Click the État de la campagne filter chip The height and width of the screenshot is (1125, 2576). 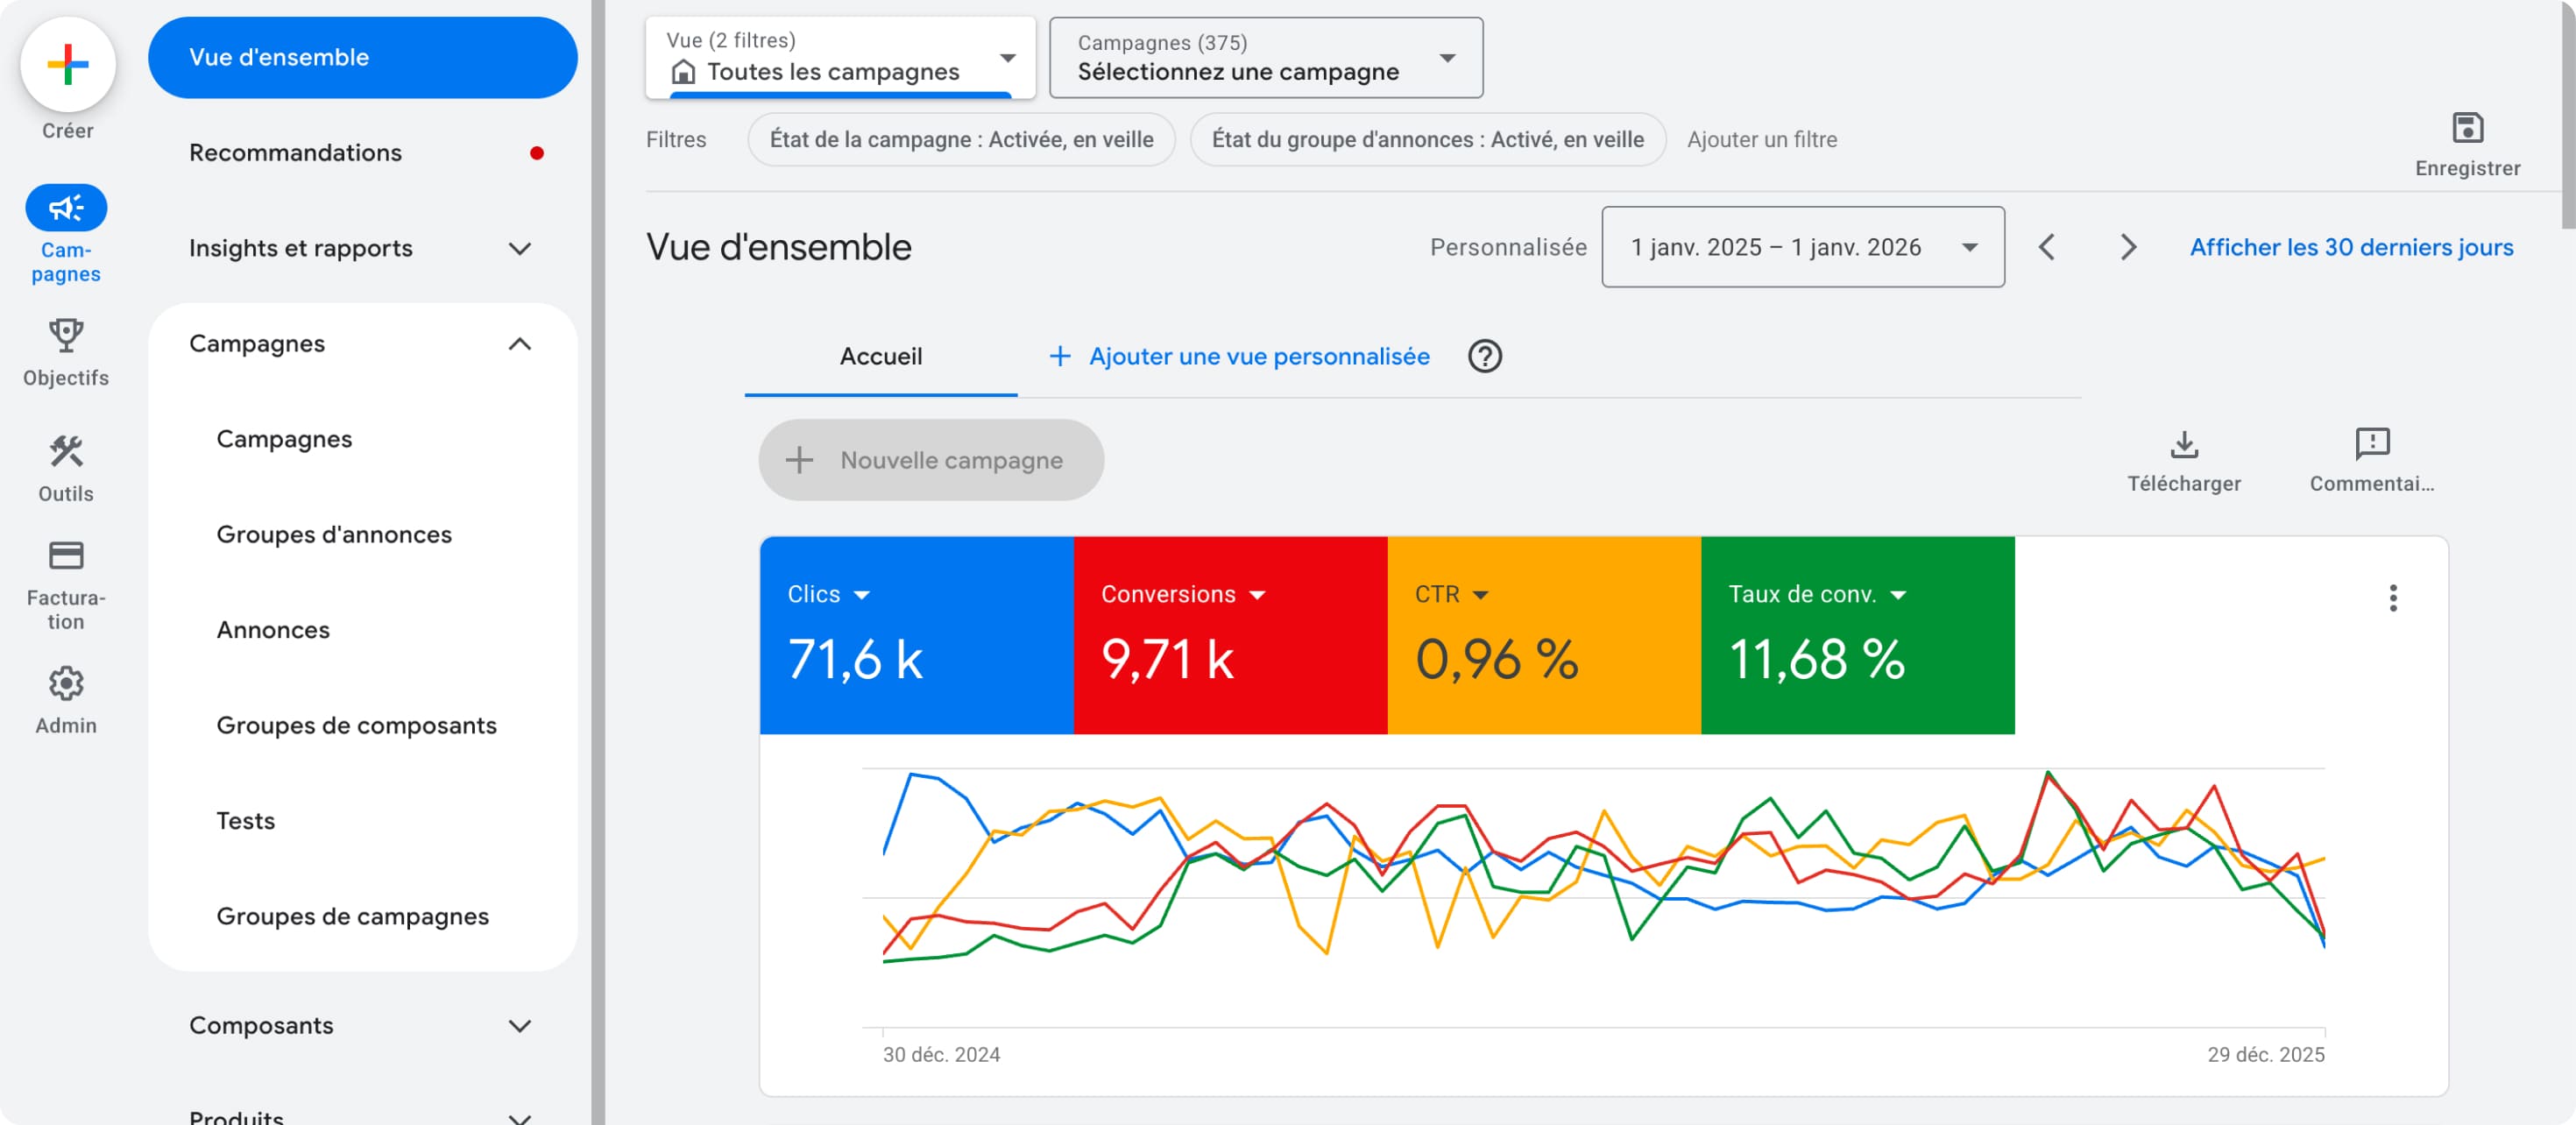point(961,139)
